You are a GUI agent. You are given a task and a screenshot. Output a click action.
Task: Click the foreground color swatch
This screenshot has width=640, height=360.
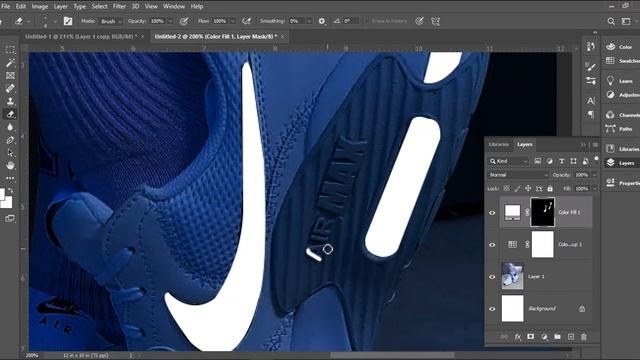tap(2, 193)
